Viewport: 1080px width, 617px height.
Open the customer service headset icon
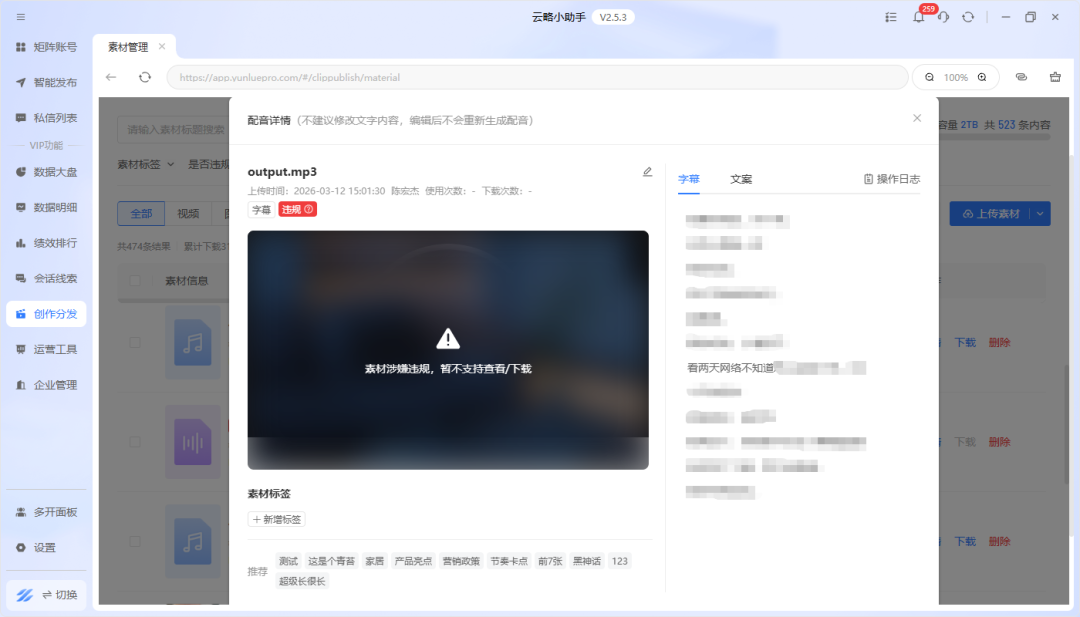(943, 18)
